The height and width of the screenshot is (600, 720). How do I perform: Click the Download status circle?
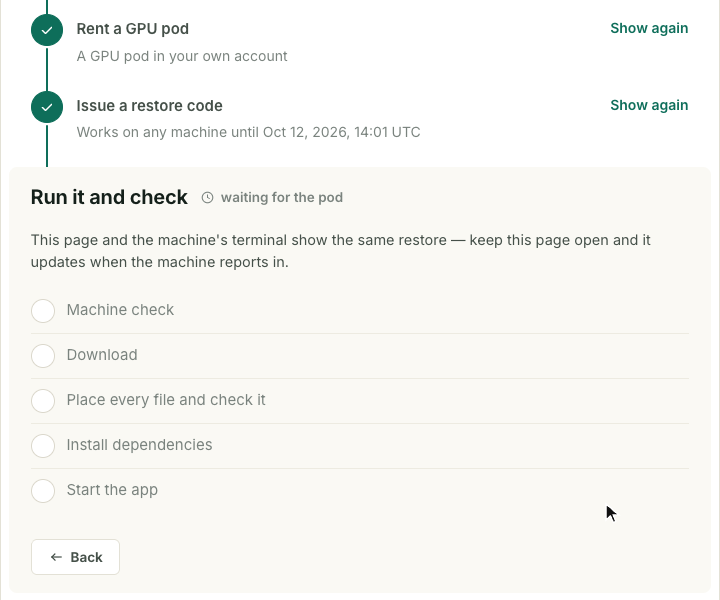tap(43, 356)
